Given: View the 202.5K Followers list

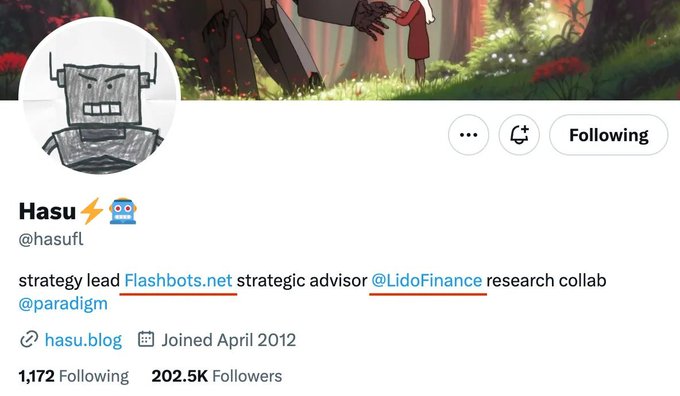Looking at the screenshot, I should click(217, 376).
